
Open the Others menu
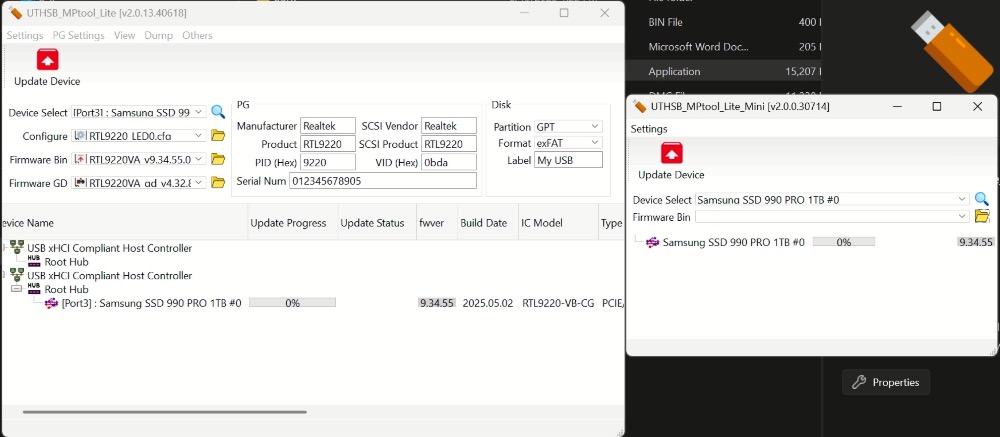pos(197,35)
